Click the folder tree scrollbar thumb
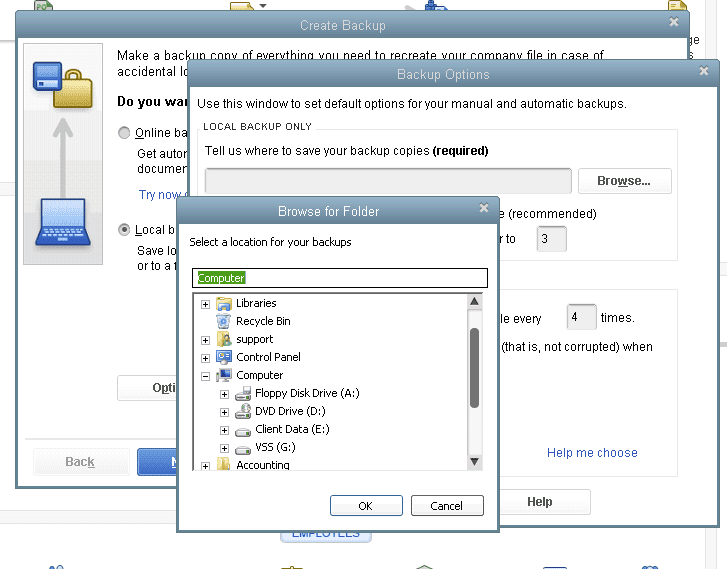 [x=474, y=368]
